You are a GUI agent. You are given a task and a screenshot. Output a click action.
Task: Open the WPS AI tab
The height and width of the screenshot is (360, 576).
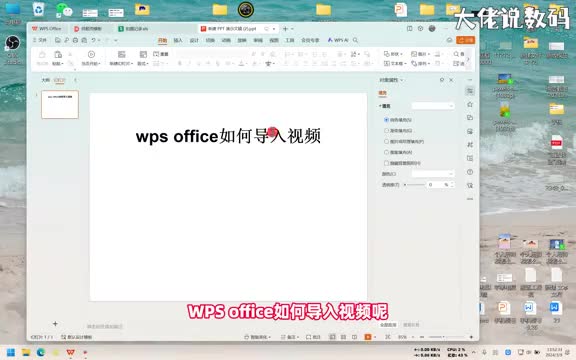338,40
